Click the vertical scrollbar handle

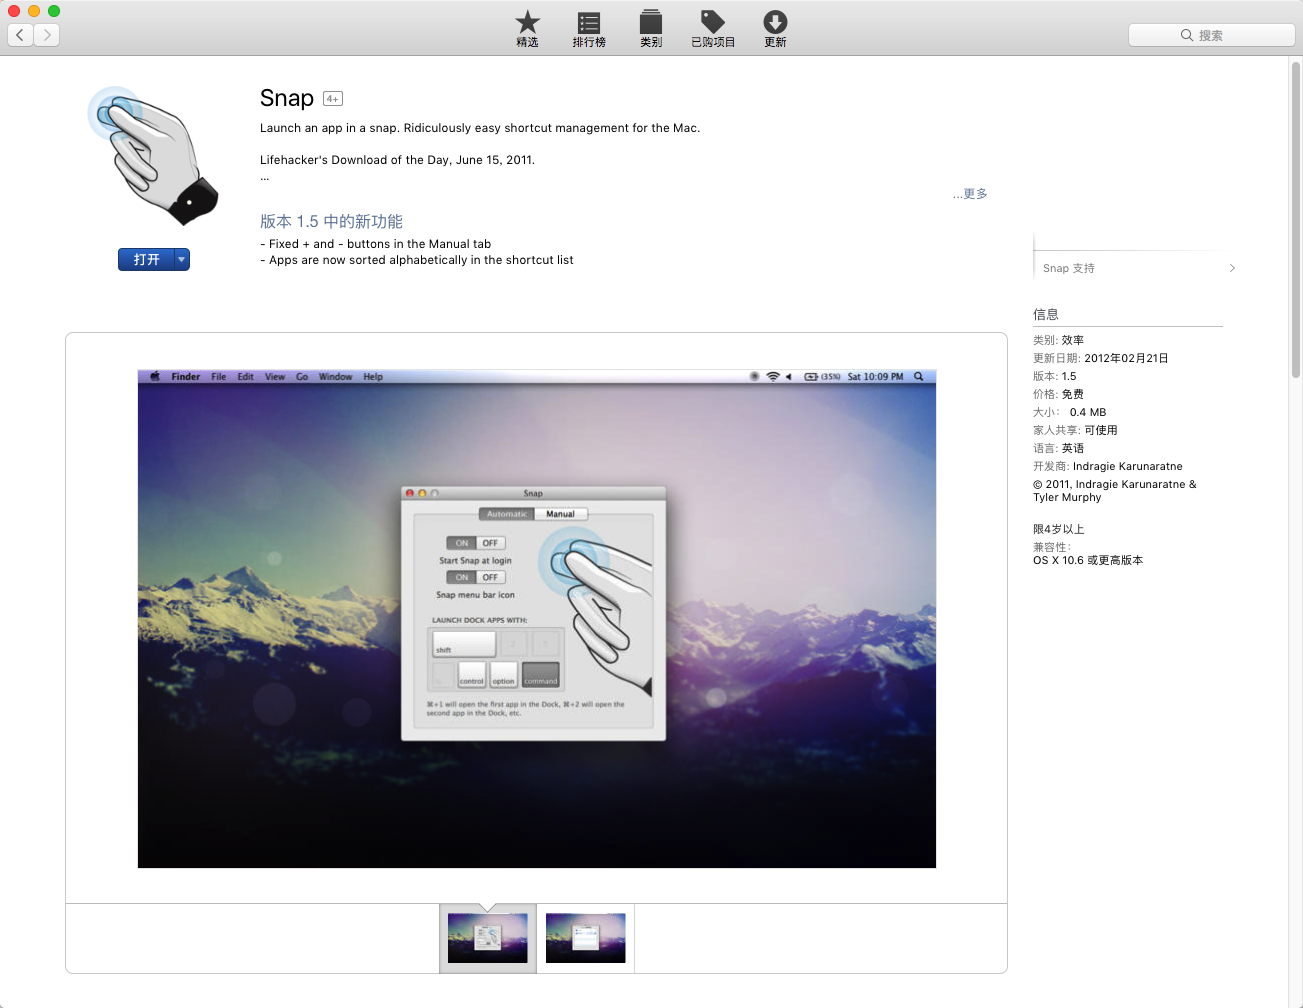(x=1296, y=220)
